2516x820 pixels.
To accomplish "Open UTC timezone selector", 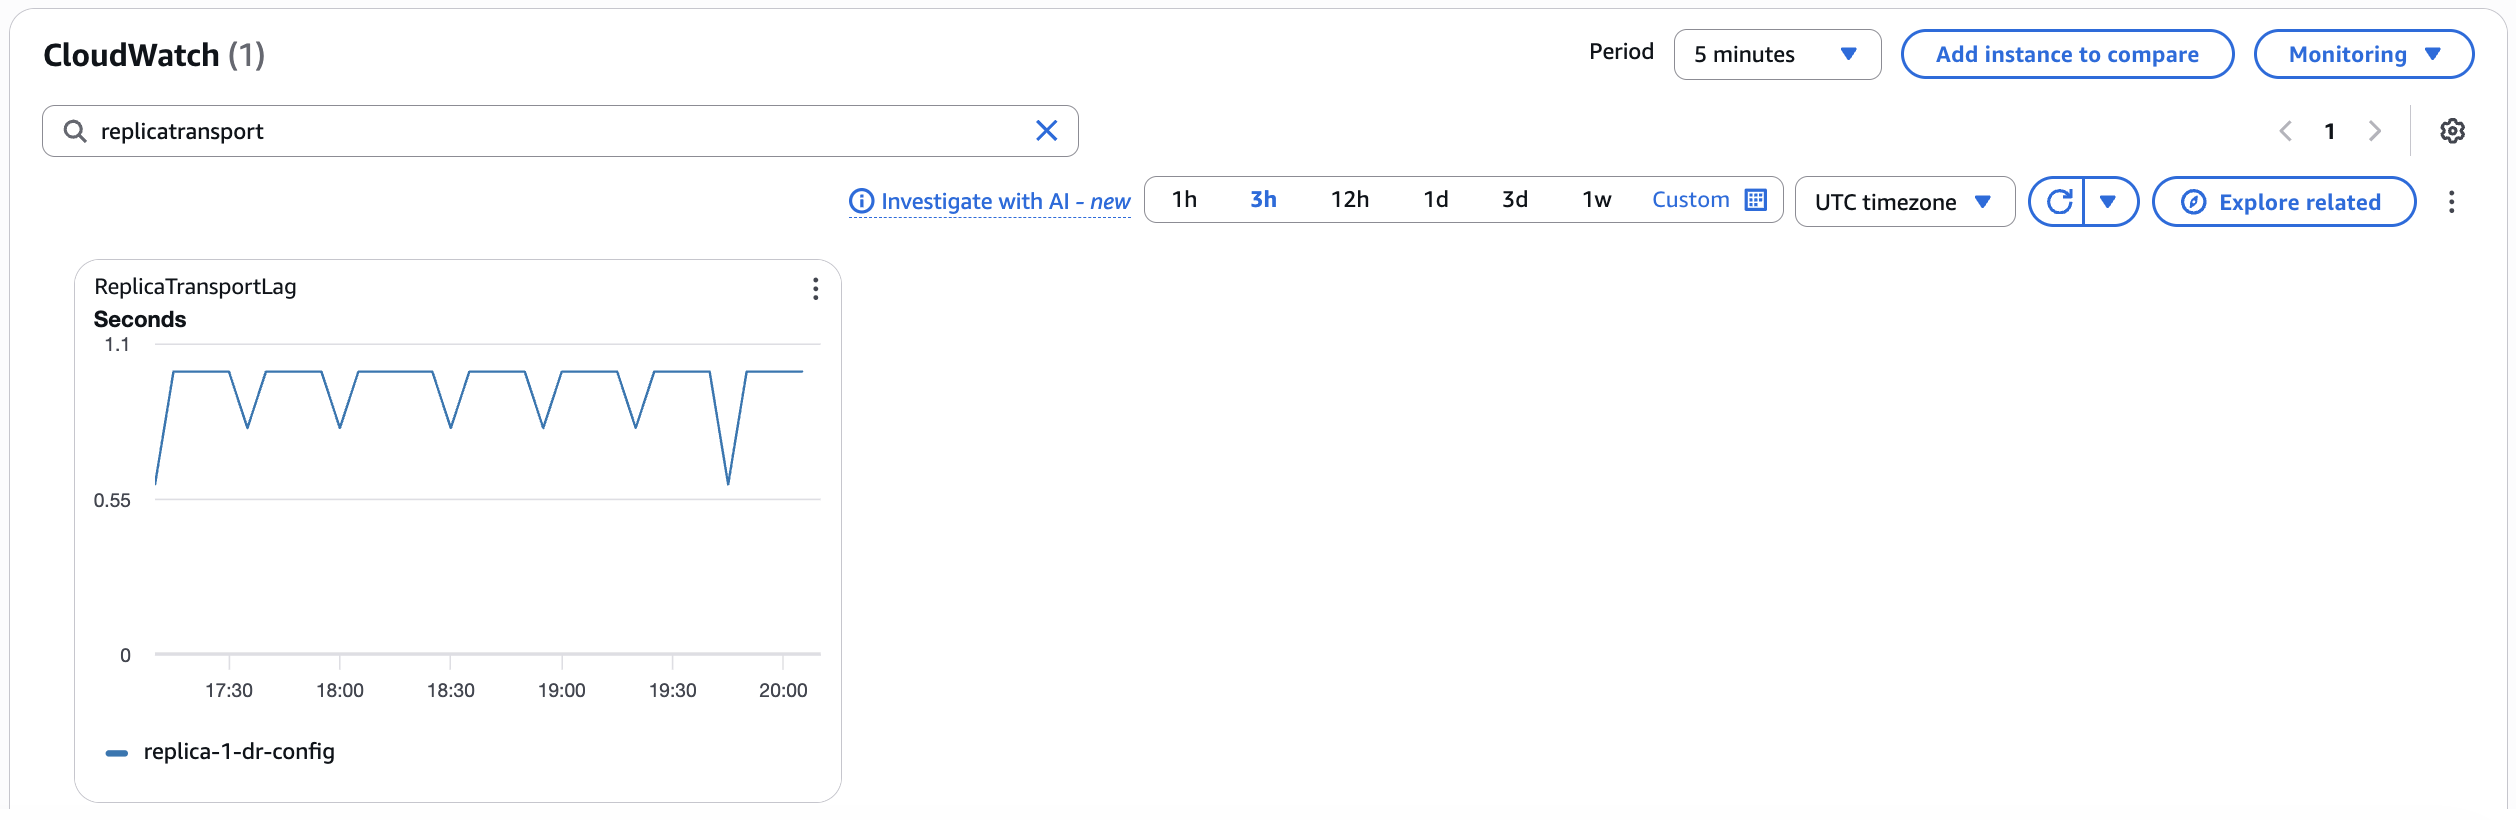I will point(1904,202).
